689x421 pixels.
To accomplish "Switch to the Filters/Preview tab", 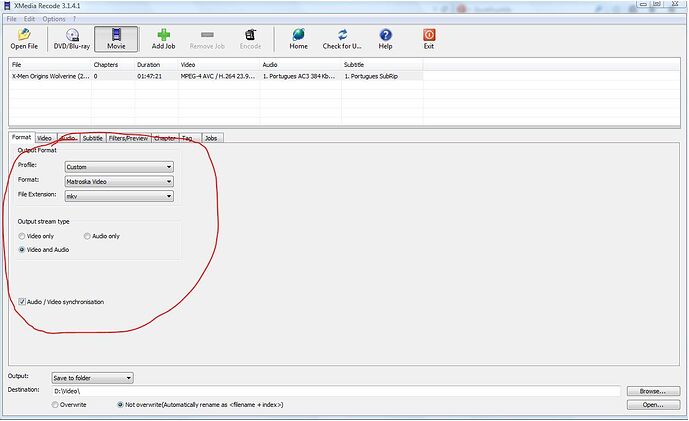I will [128, 138].
